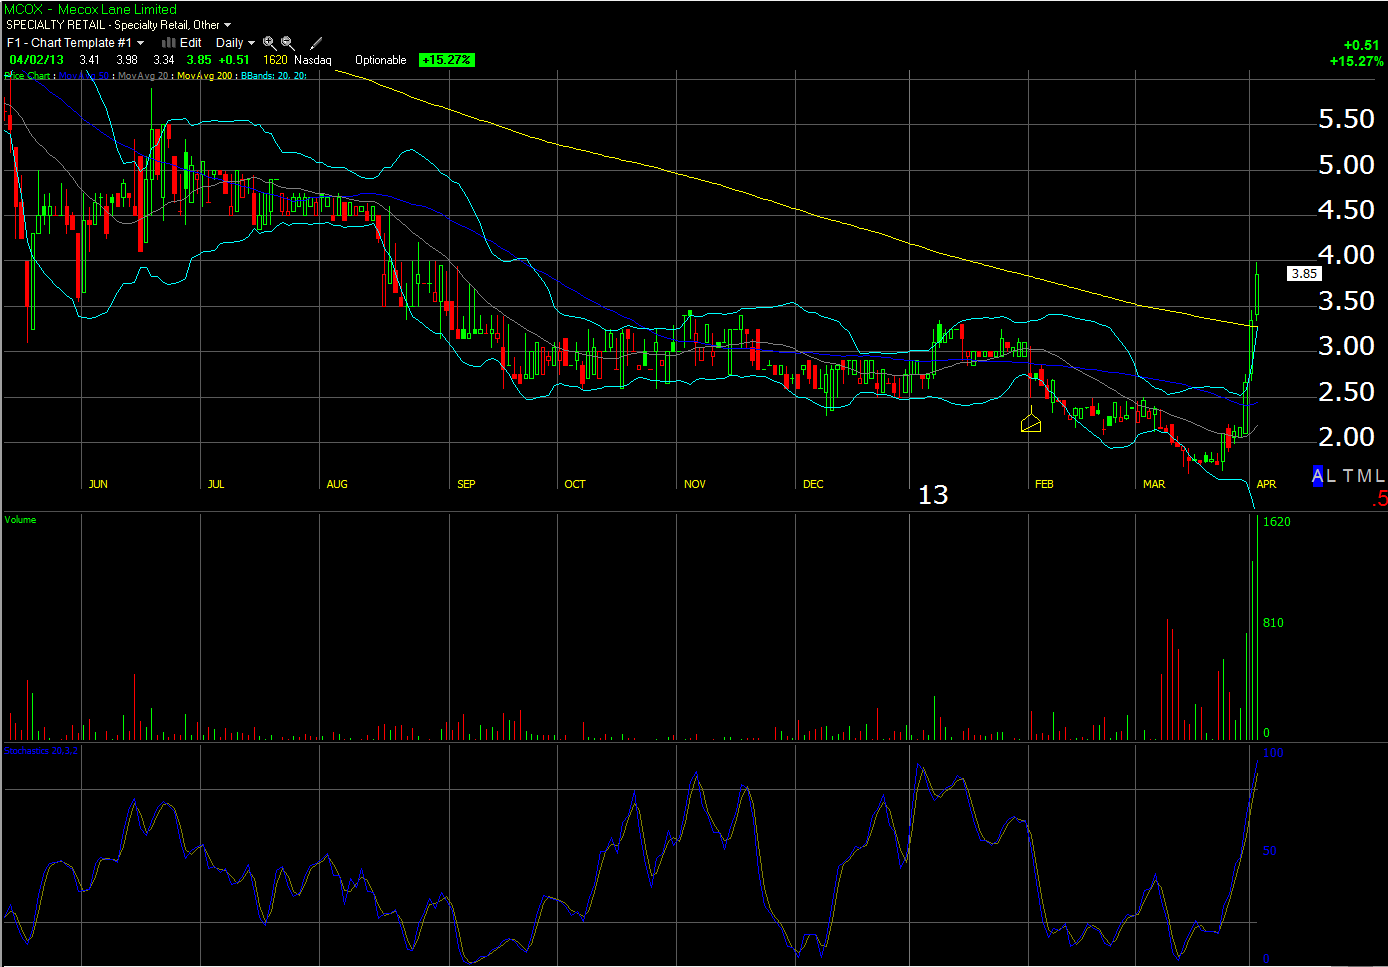
Task: Click the BBands 20, 20 indicator label
Action: click(273, 76)
